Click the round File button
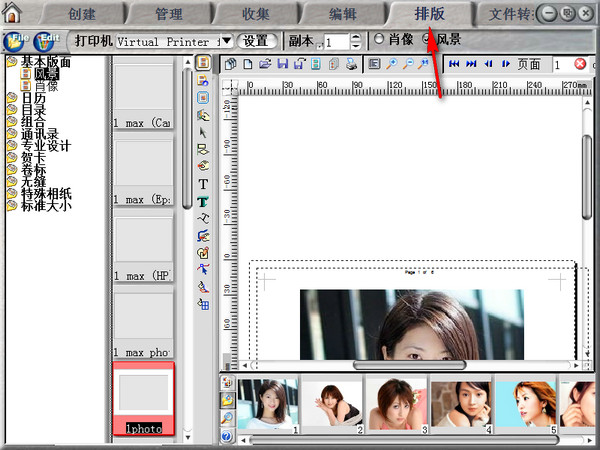 tap(17, 41)
